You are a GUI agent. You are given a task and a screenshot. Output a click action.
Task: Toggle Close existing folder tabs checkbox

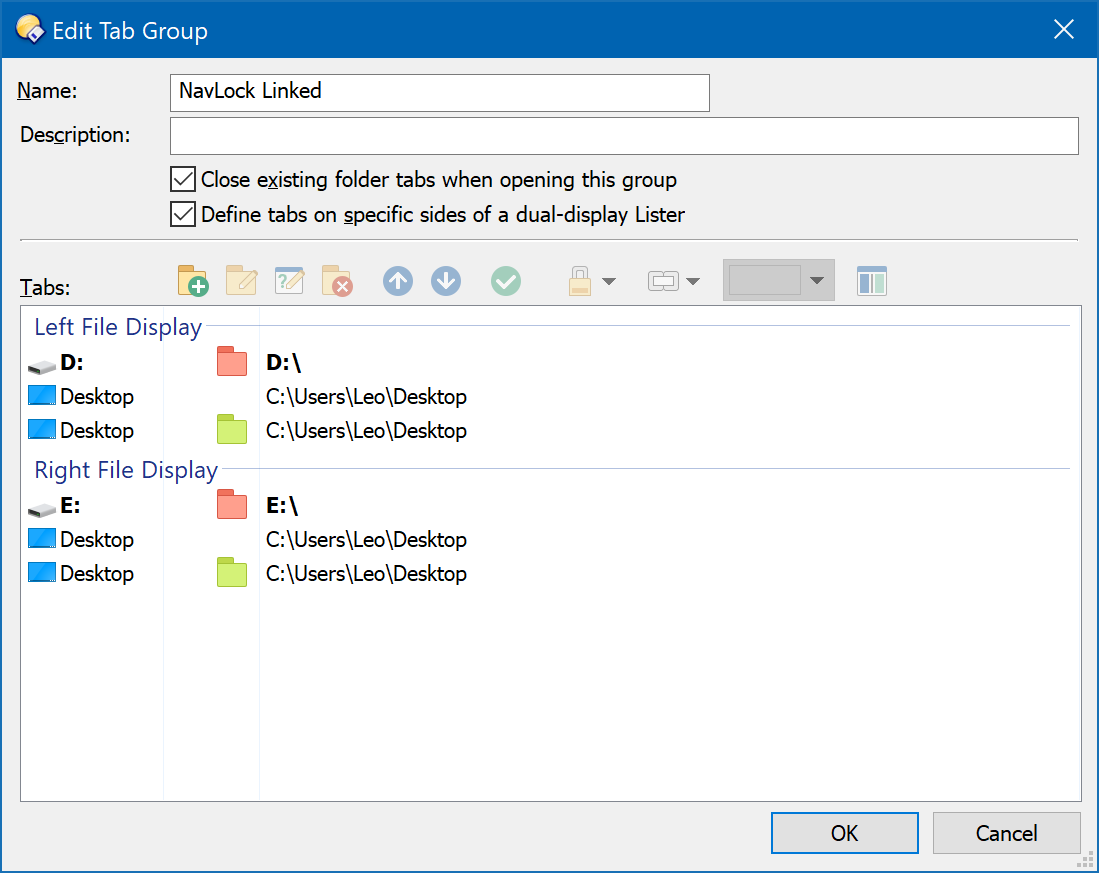click(x=183, y=180)
